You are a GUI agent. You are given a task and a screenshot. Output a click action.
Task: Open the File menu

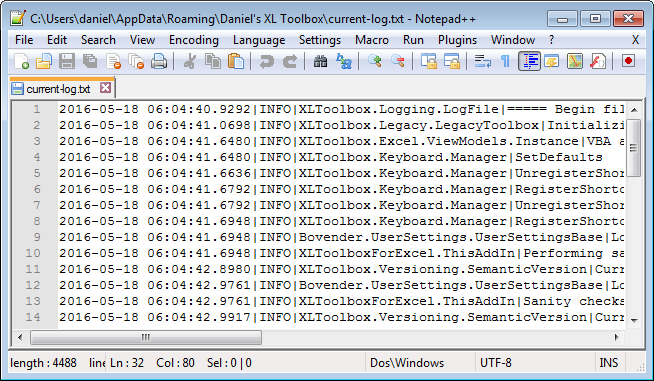point(24,40)
